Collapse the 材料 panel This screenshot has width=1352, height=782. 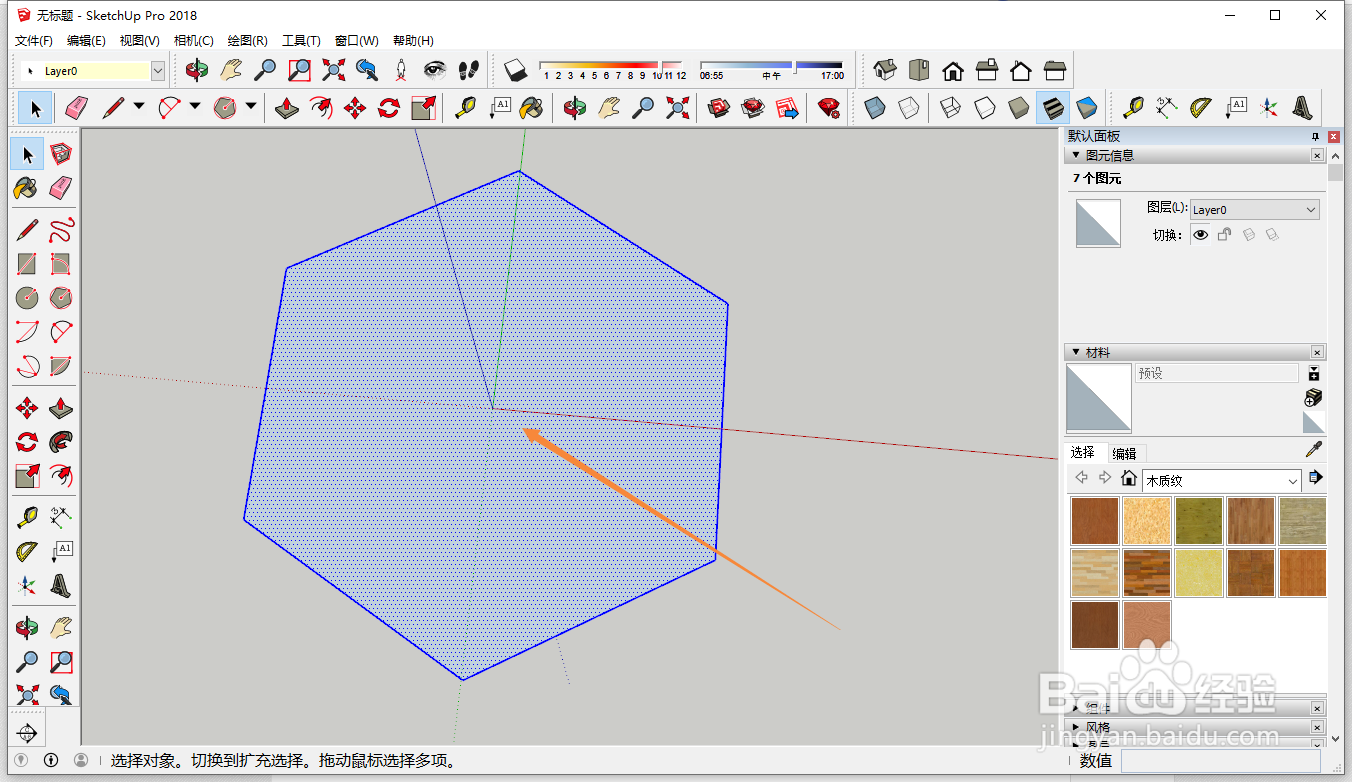click(1076, 352)
